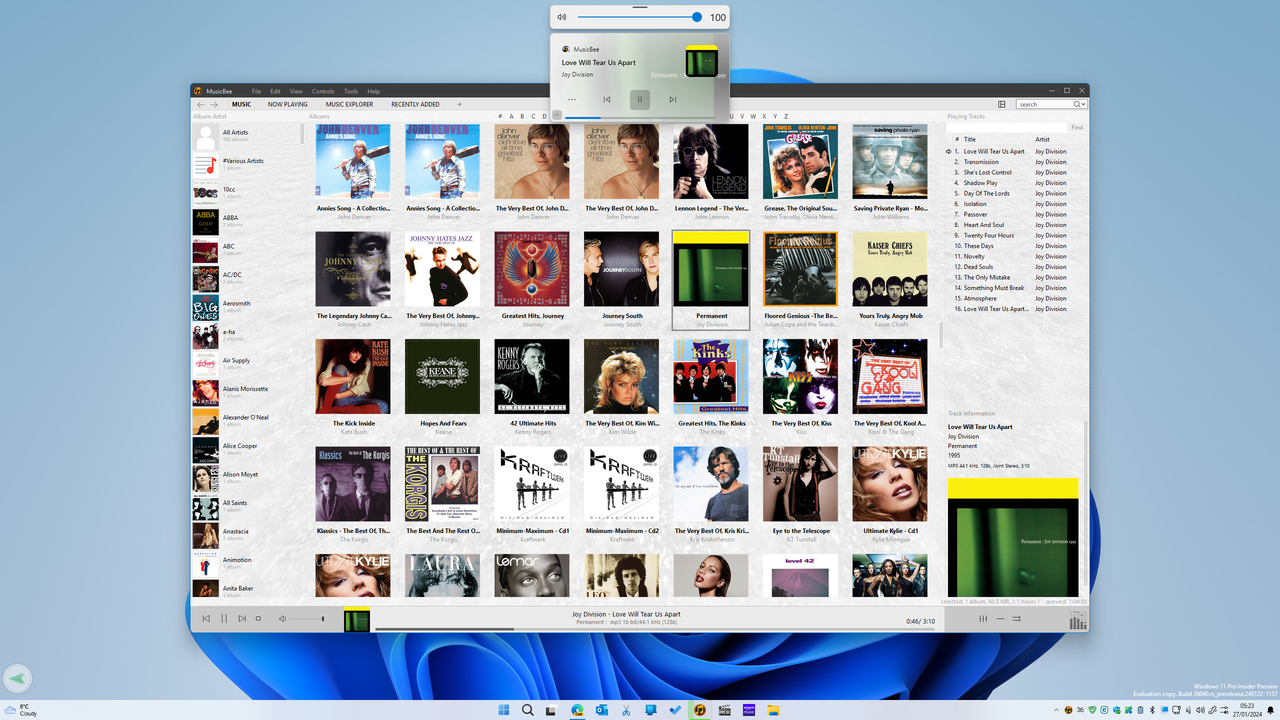Click the more options ellipsis in the mini player

pos(572,99)
